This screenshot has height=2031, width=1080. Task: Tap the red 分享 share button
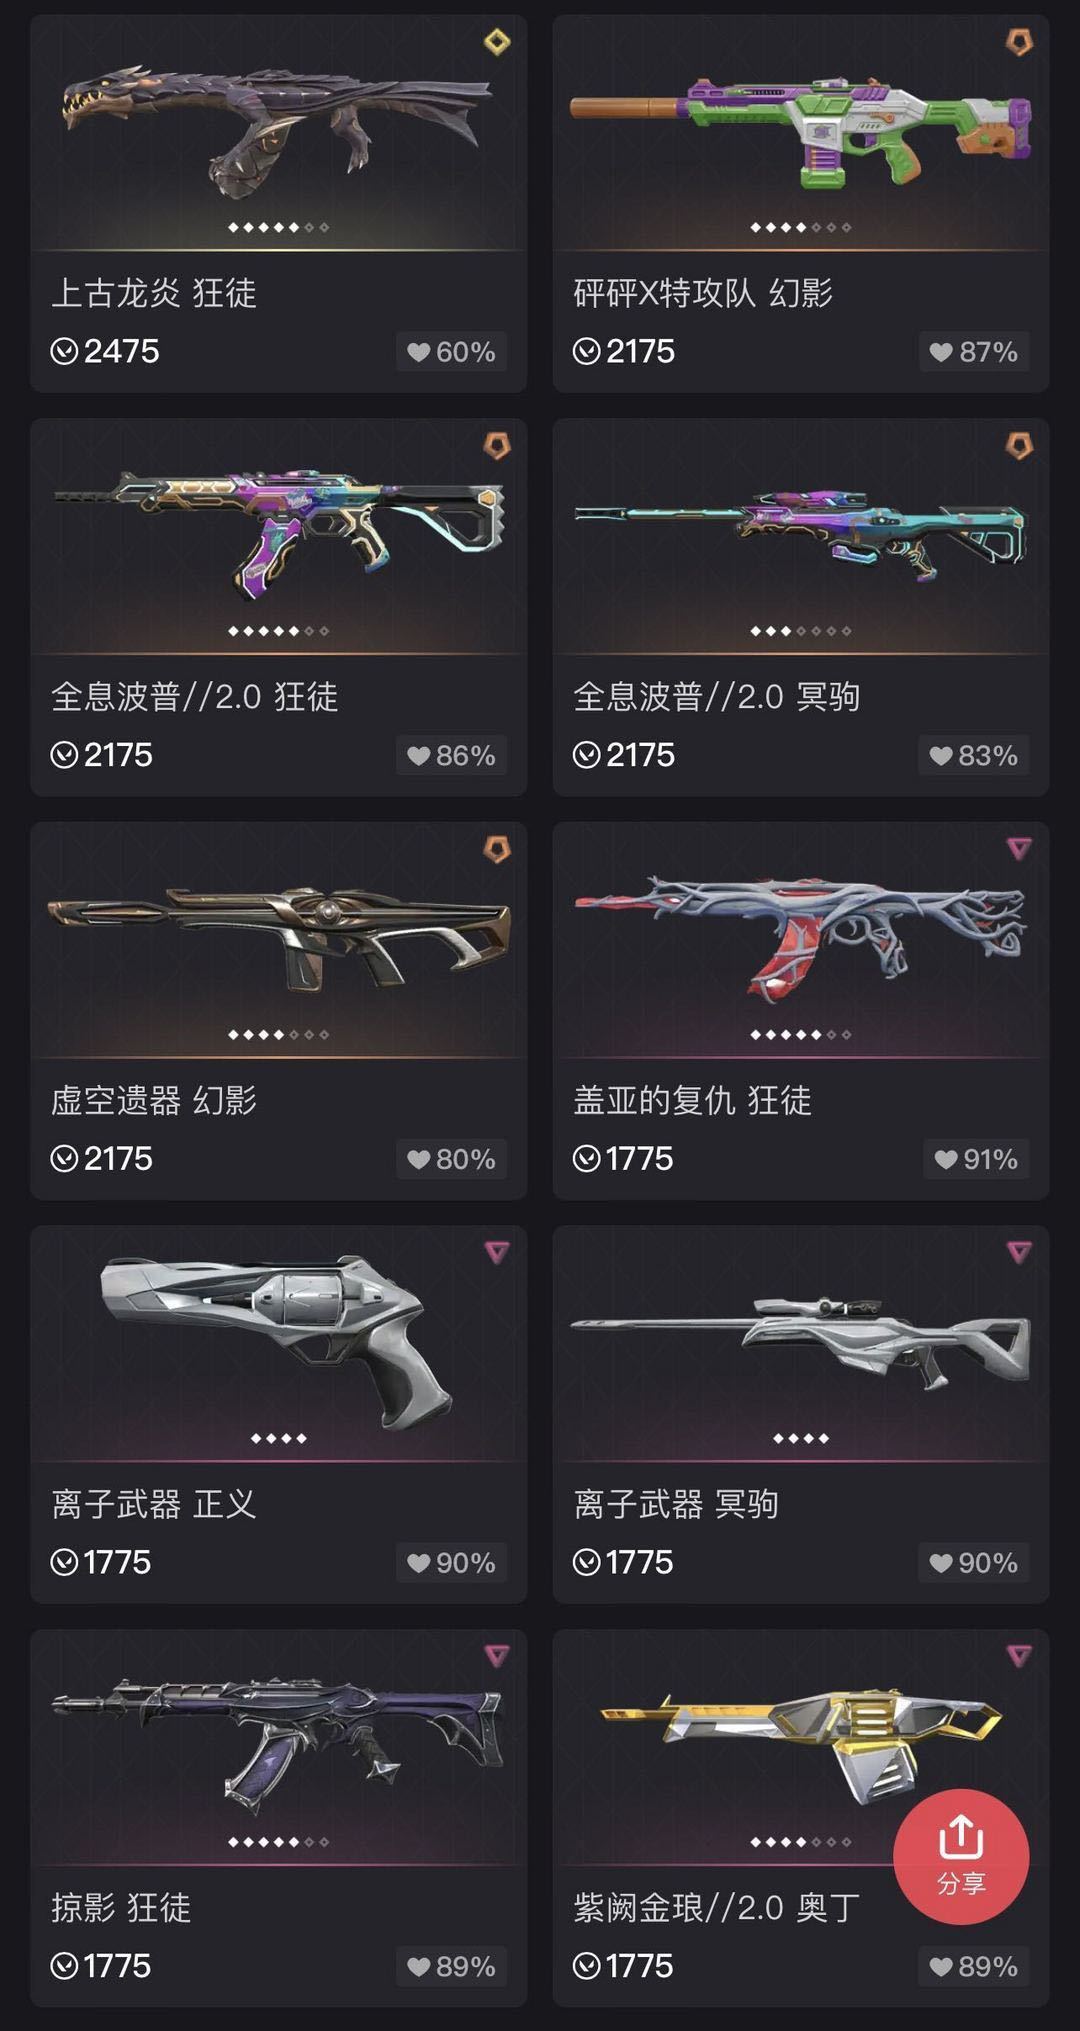(961, 1857)
